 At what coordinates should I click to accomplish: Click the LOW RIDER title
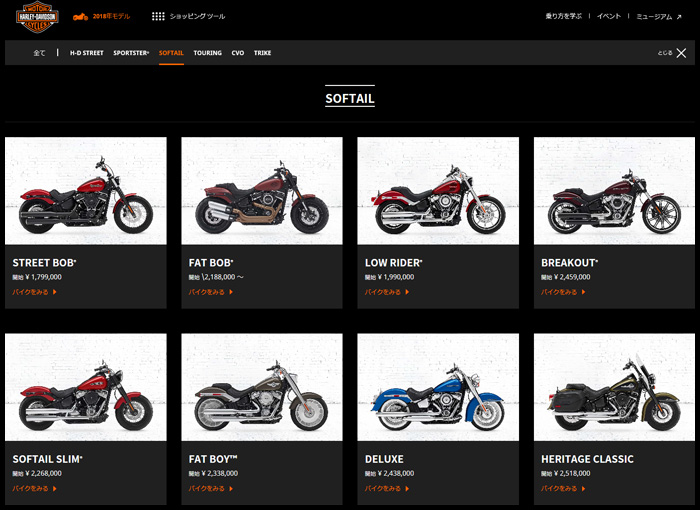(393, 263)
